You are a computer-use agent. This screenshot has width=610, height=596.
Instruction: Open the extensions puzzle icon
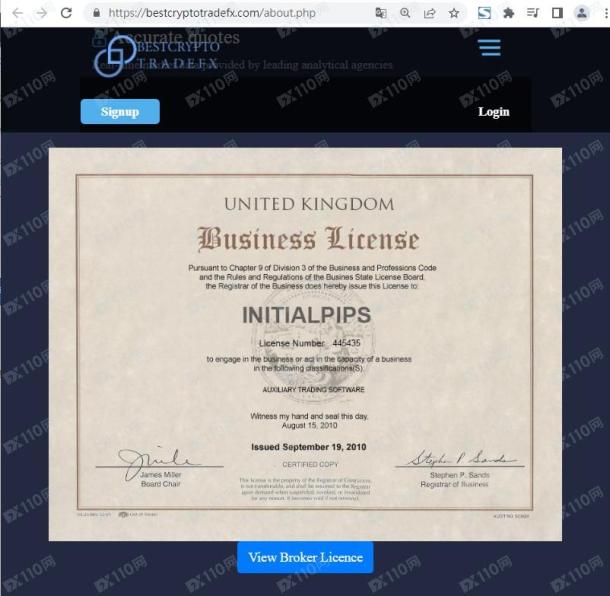(508, 13)
